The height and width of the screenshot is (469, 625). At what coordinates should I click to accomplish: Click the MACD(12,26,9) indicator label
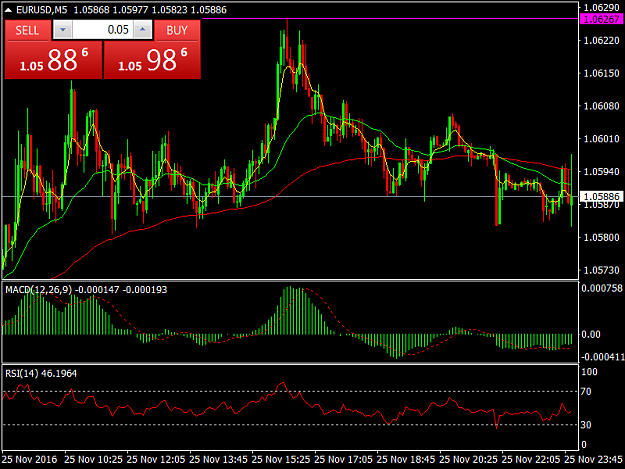[39, 290]
